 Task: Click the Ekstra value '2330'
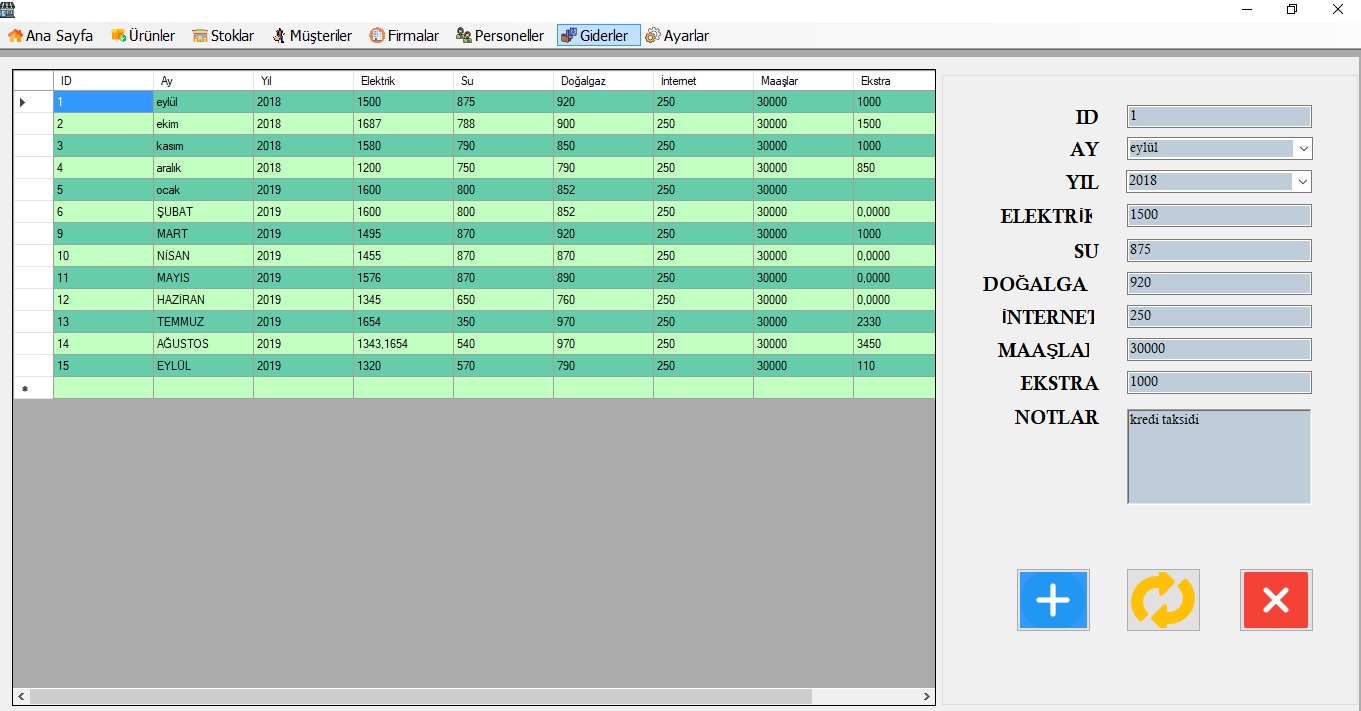point(894,322)
